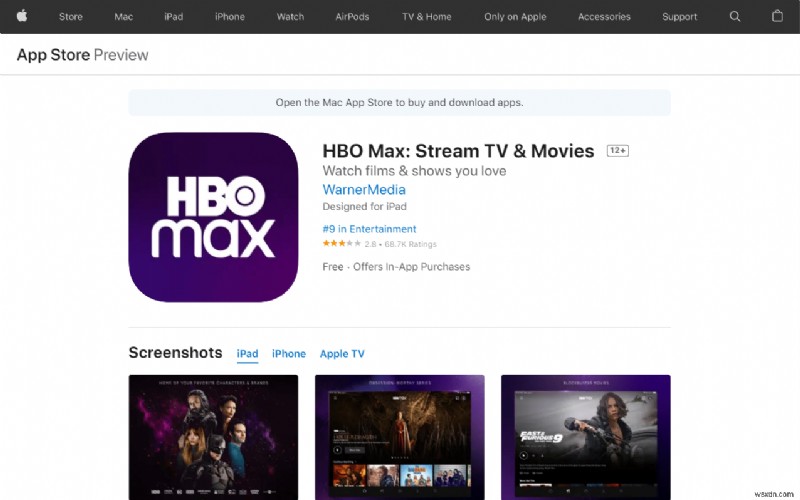Open the Only on Apple menu item
Screen dimensions: 800x500
515,16
